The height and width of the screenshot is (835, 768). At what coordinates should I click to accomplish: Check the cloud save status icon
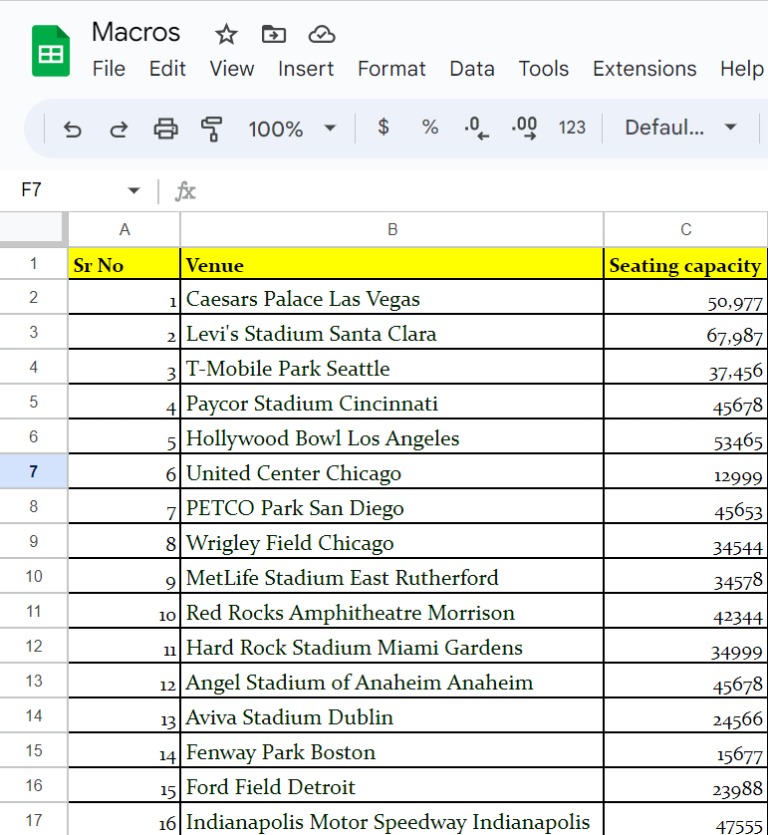(321, 35)
